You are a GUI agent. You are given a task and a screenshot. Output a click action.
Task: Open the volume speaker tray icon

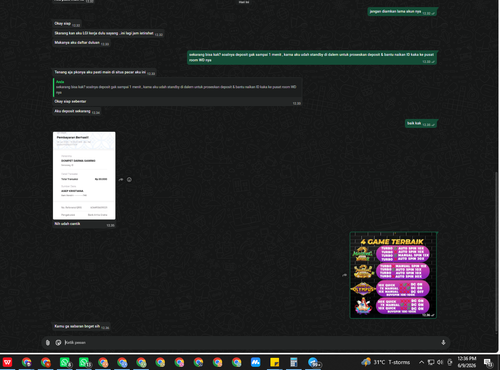[x=440, y=362]
